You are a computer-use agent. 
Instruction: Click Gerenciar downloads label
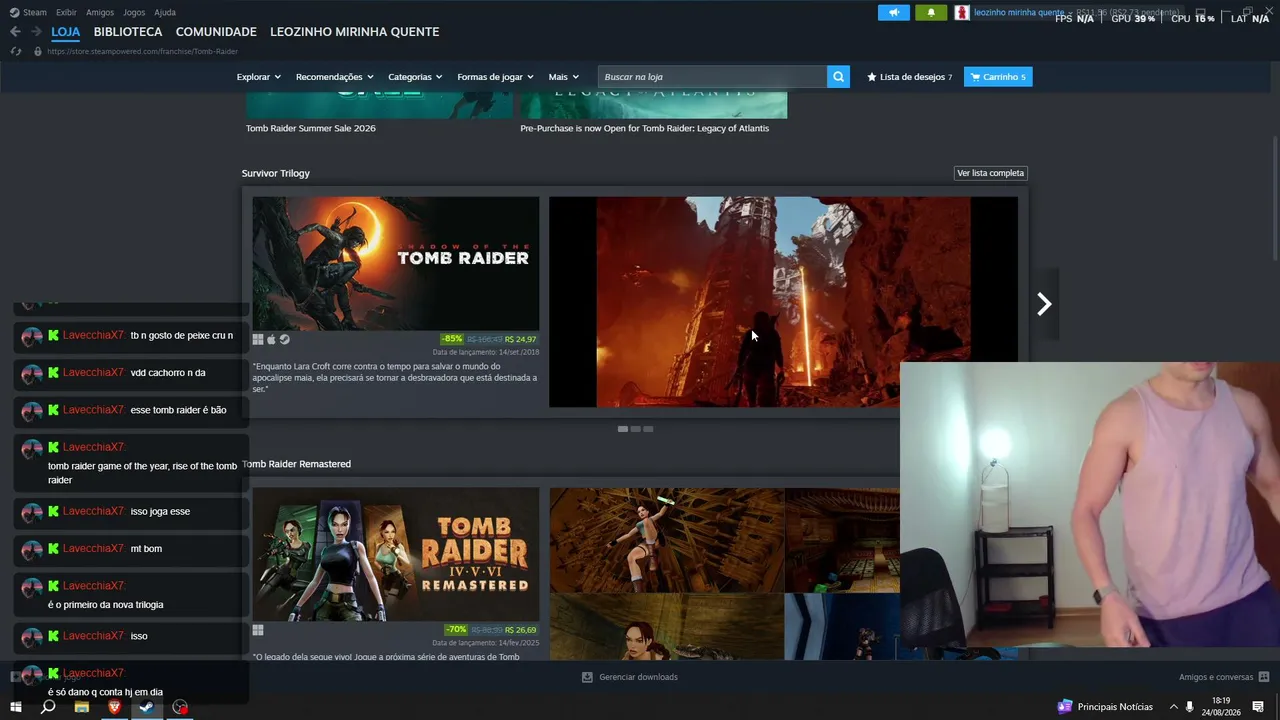[x=638, y=677]
